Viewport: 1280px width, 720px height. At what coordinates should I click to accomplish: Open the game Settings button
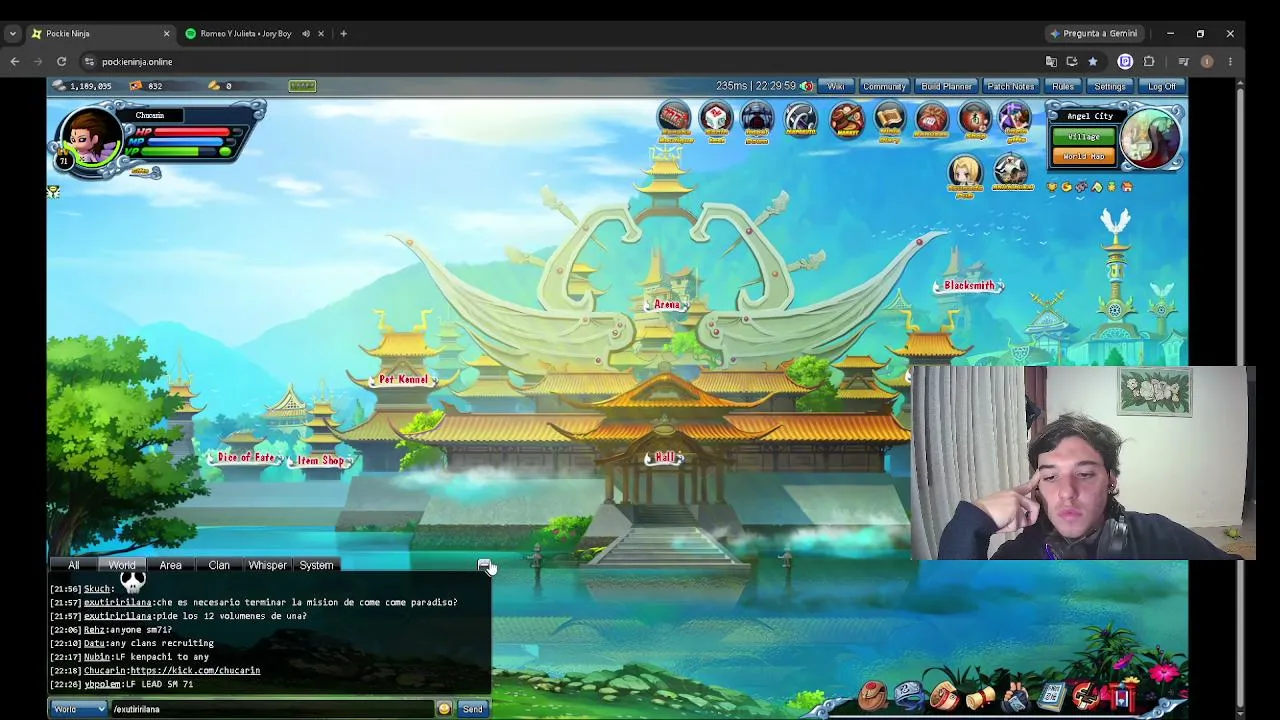pyautogui.click(x=1110, y=86)
